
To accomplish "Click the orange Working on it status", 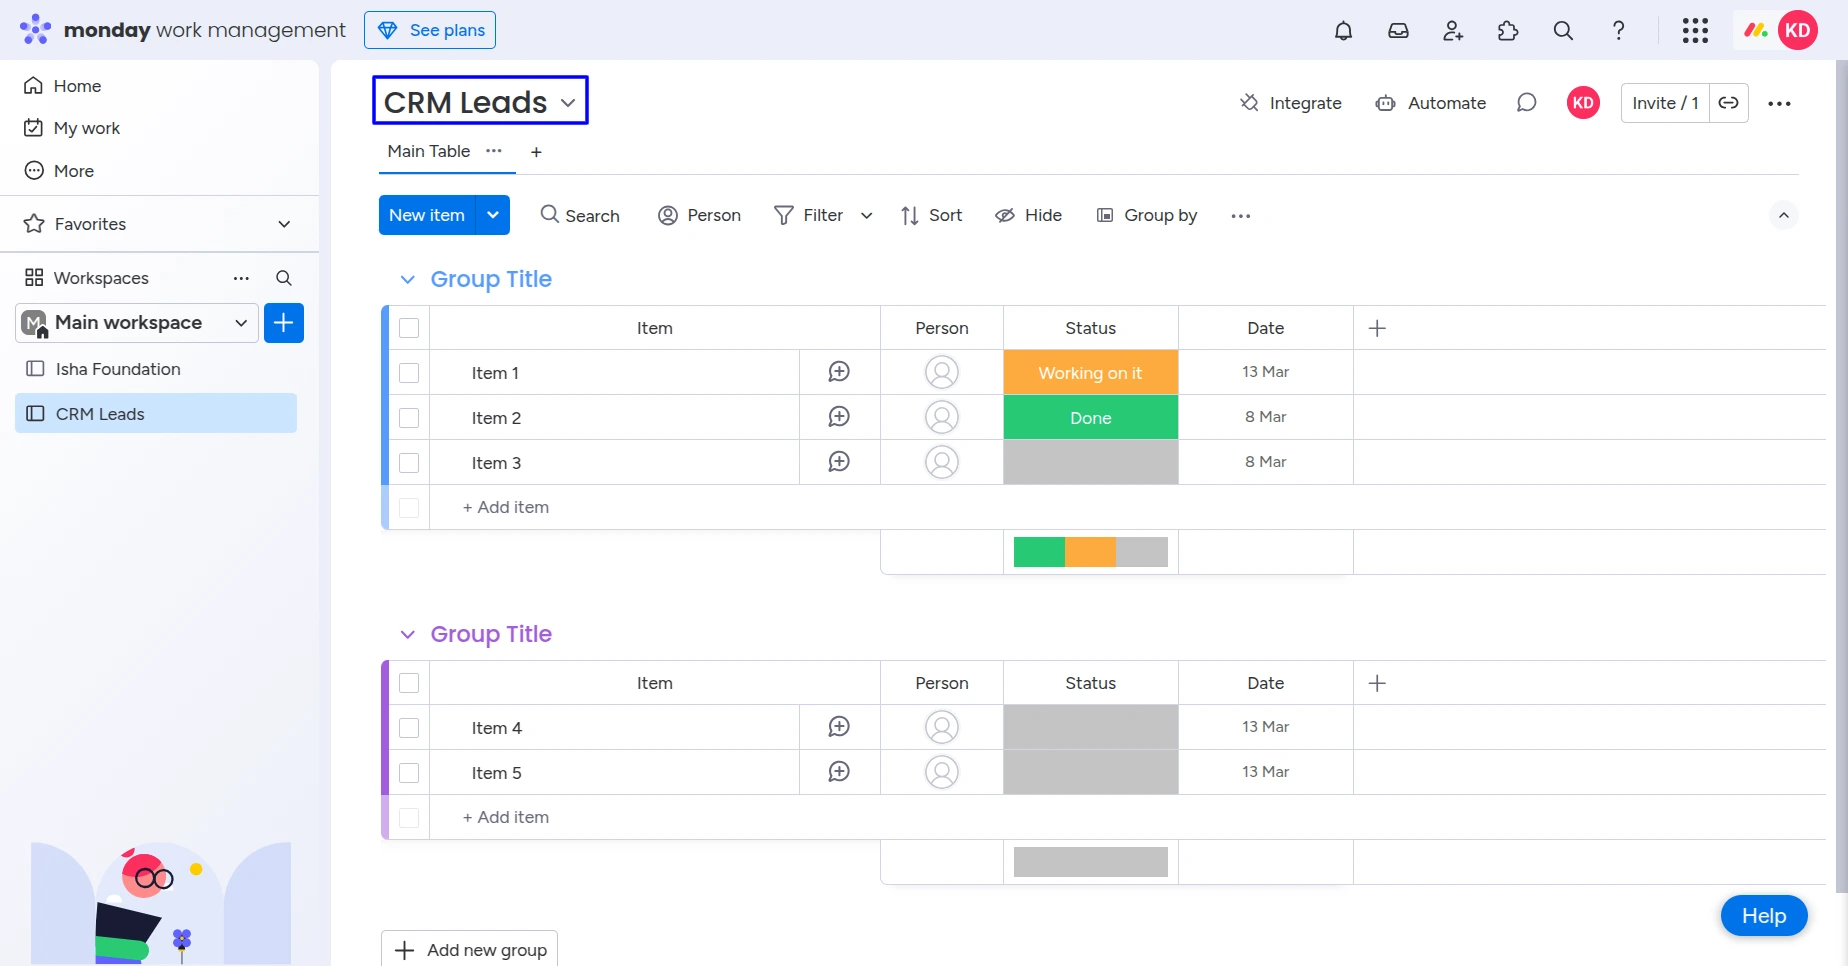I will [1090, 373].
